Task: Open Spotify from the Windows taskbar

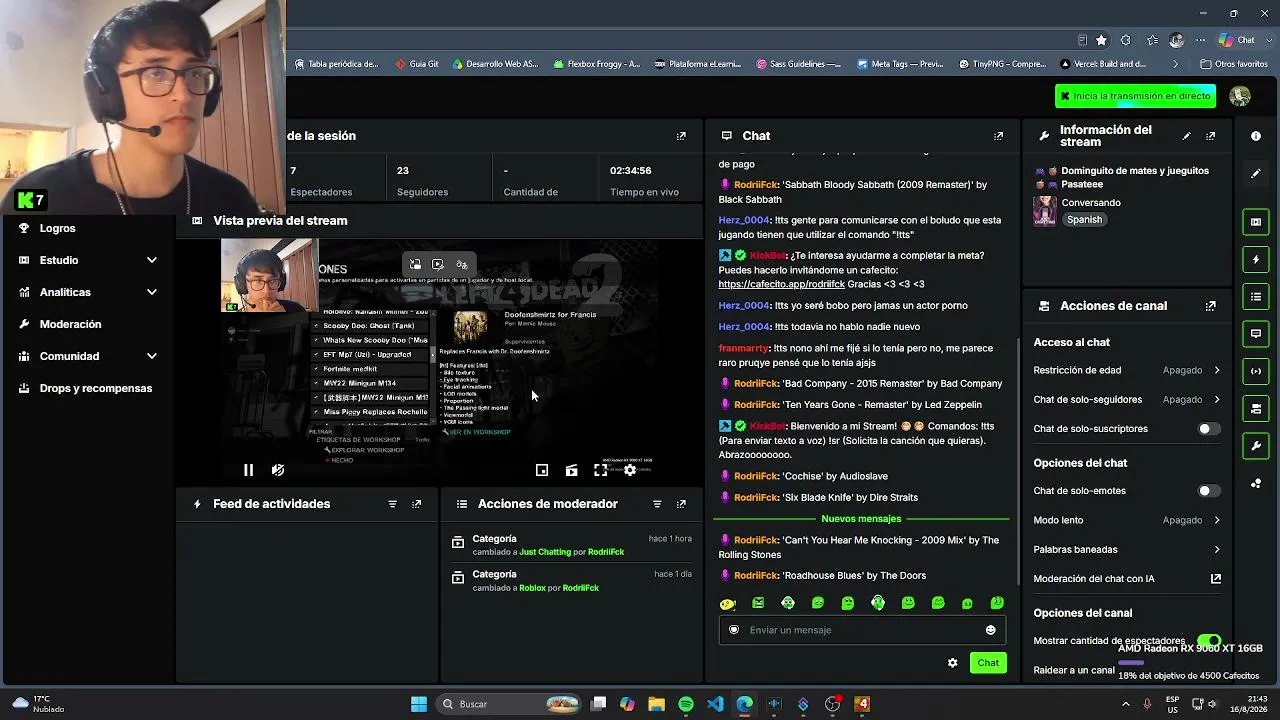Action: [686, 704]
